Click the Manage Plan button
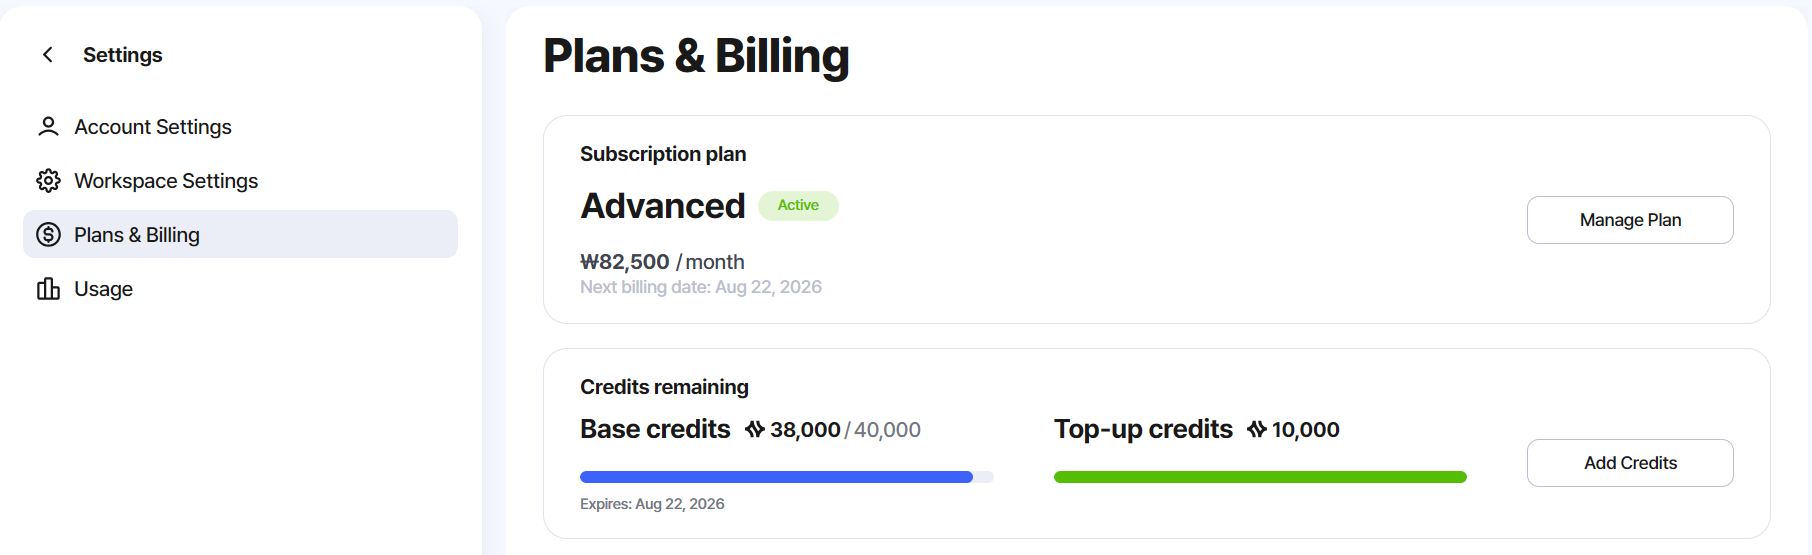 1630,220
